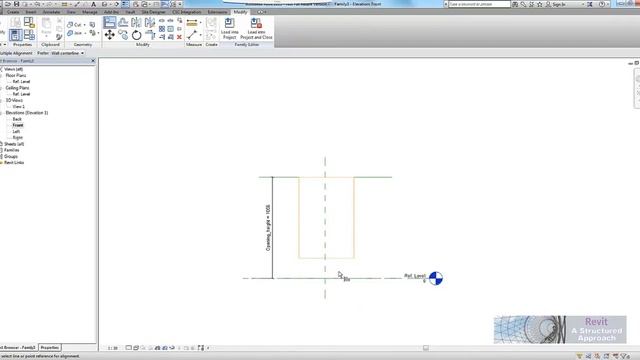Select Revit Links in project browser
The image size is (640, 360).
click(x=14, y=162)
